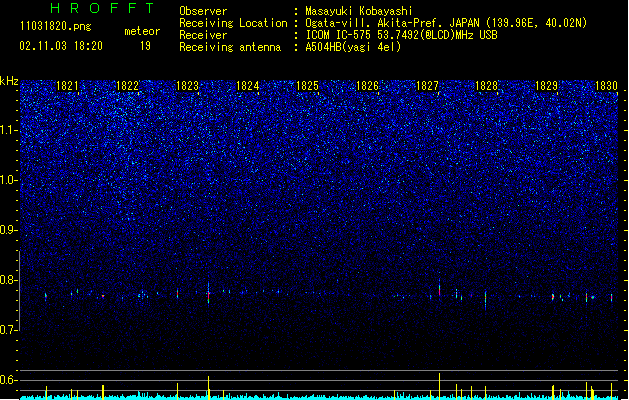Click the 1825 time marker

(x=307, y=86)
